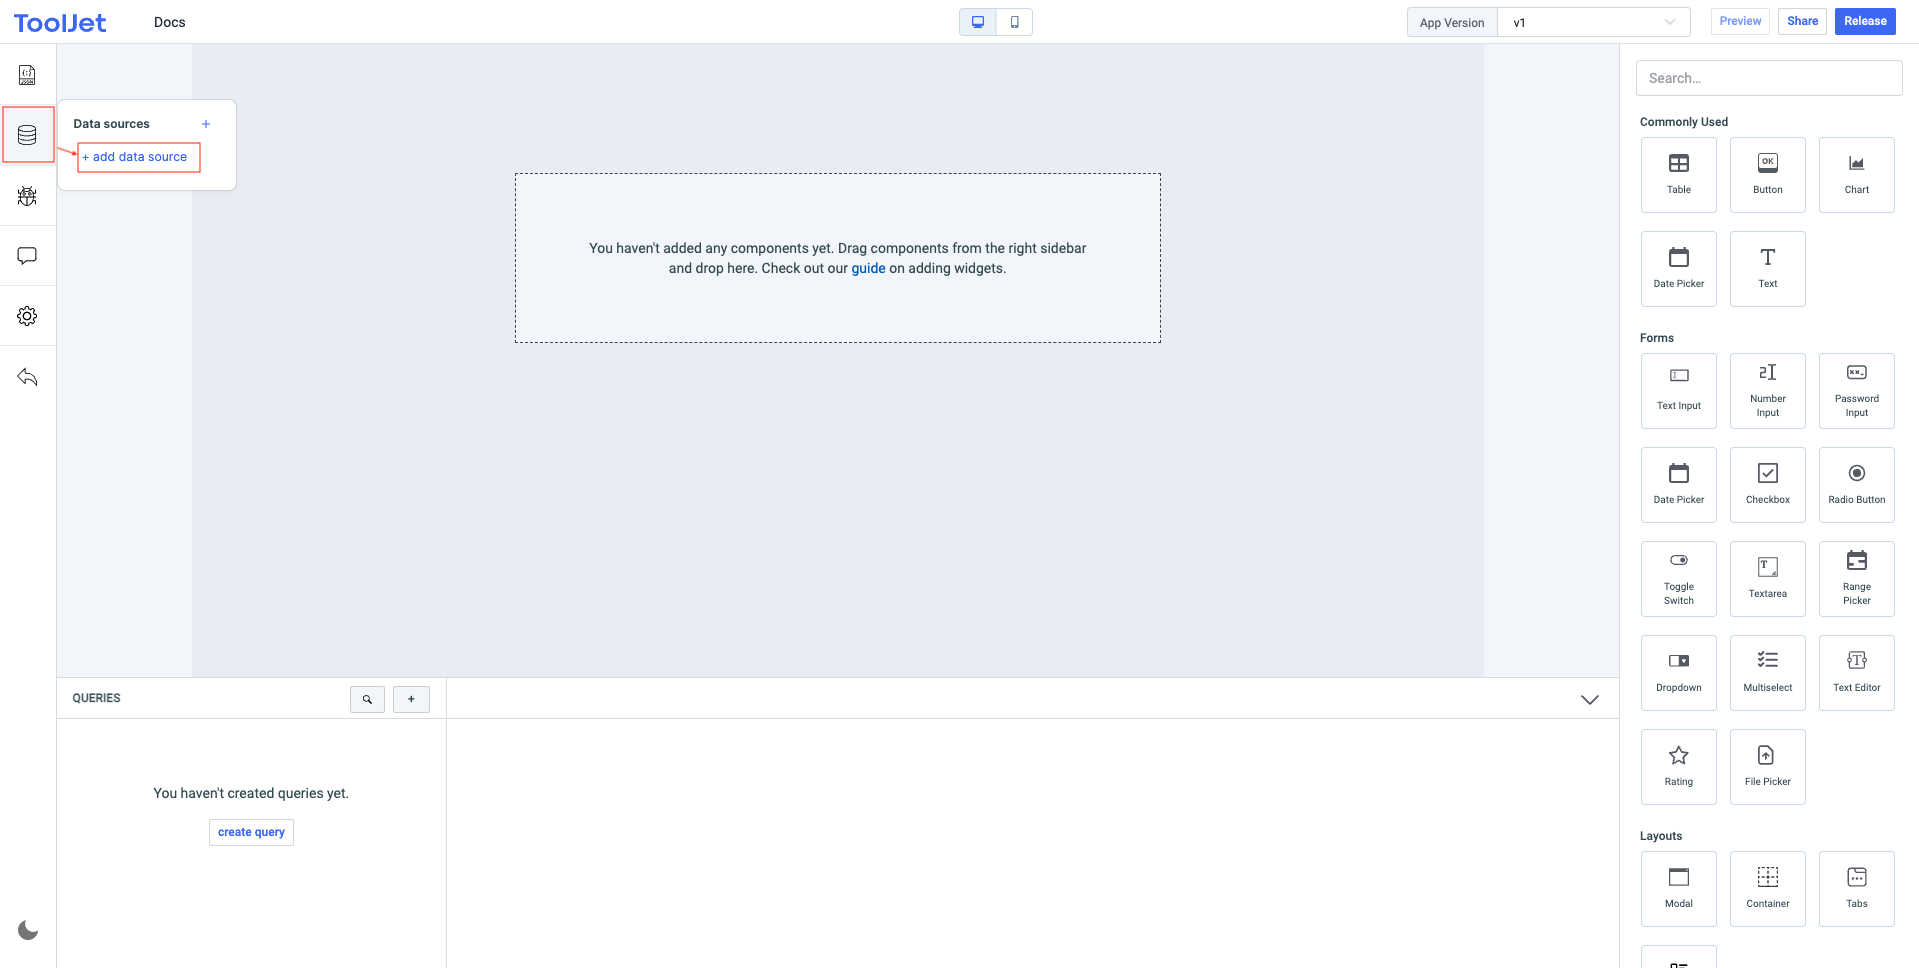Open the comments icon in left sidebar
Screen dimensions: 1919x968
27,256
